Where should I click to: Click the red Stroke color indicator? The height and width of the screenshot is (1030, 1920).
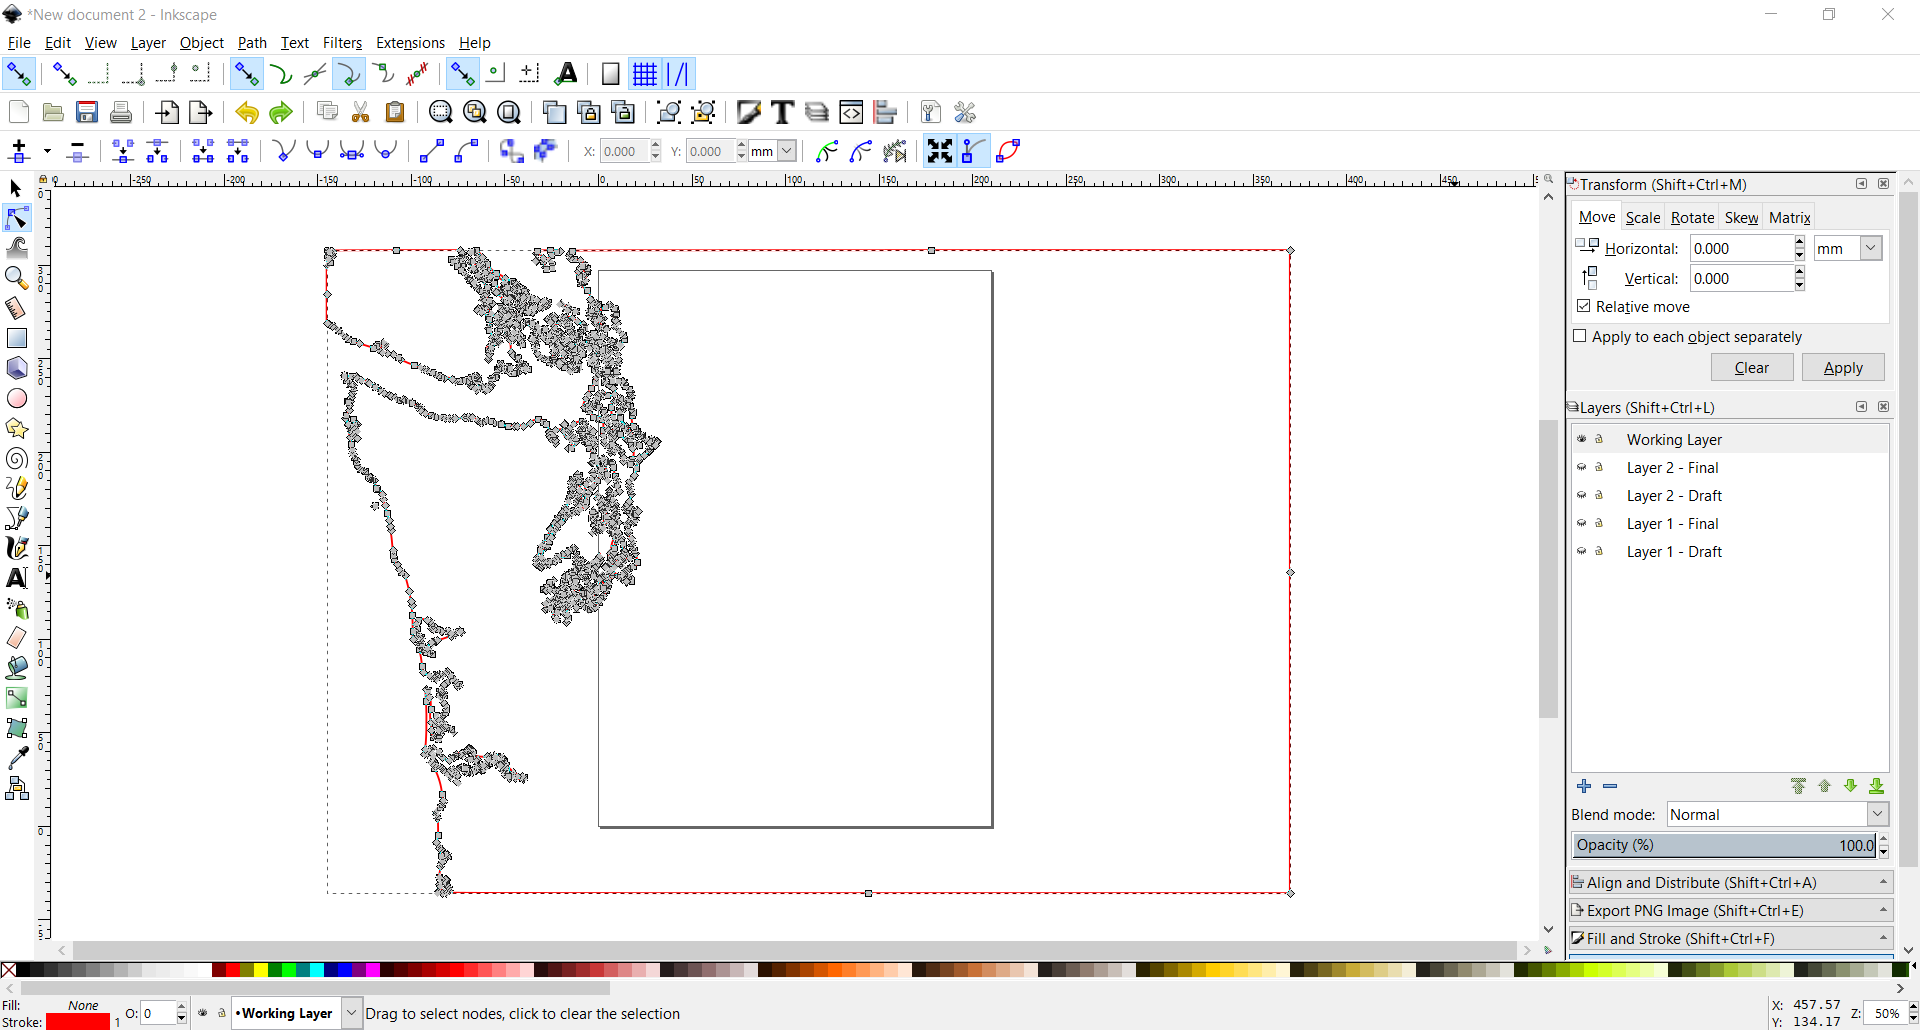tap(78, 1021)
